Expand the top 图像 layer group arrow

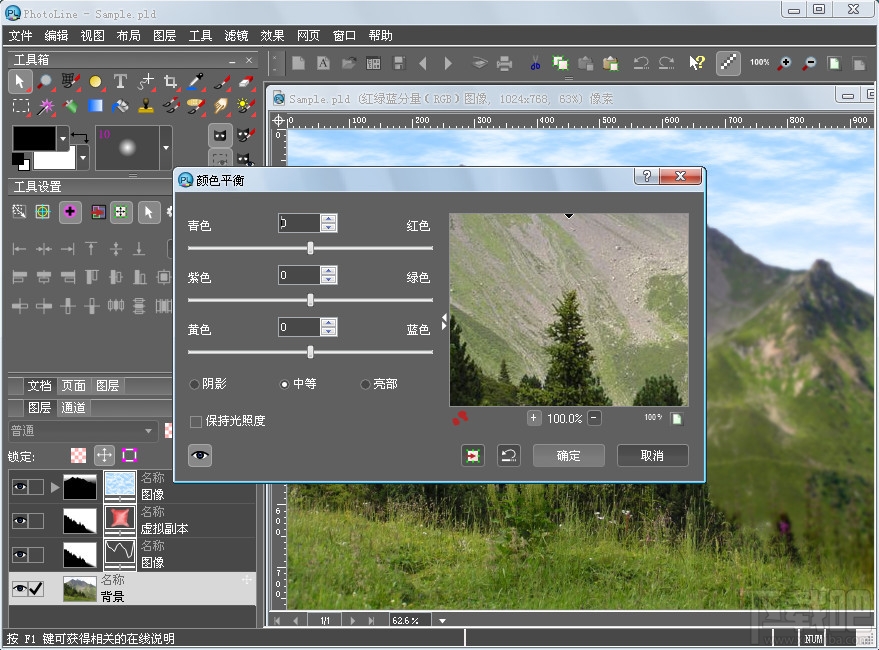click(x=54, y=487)
